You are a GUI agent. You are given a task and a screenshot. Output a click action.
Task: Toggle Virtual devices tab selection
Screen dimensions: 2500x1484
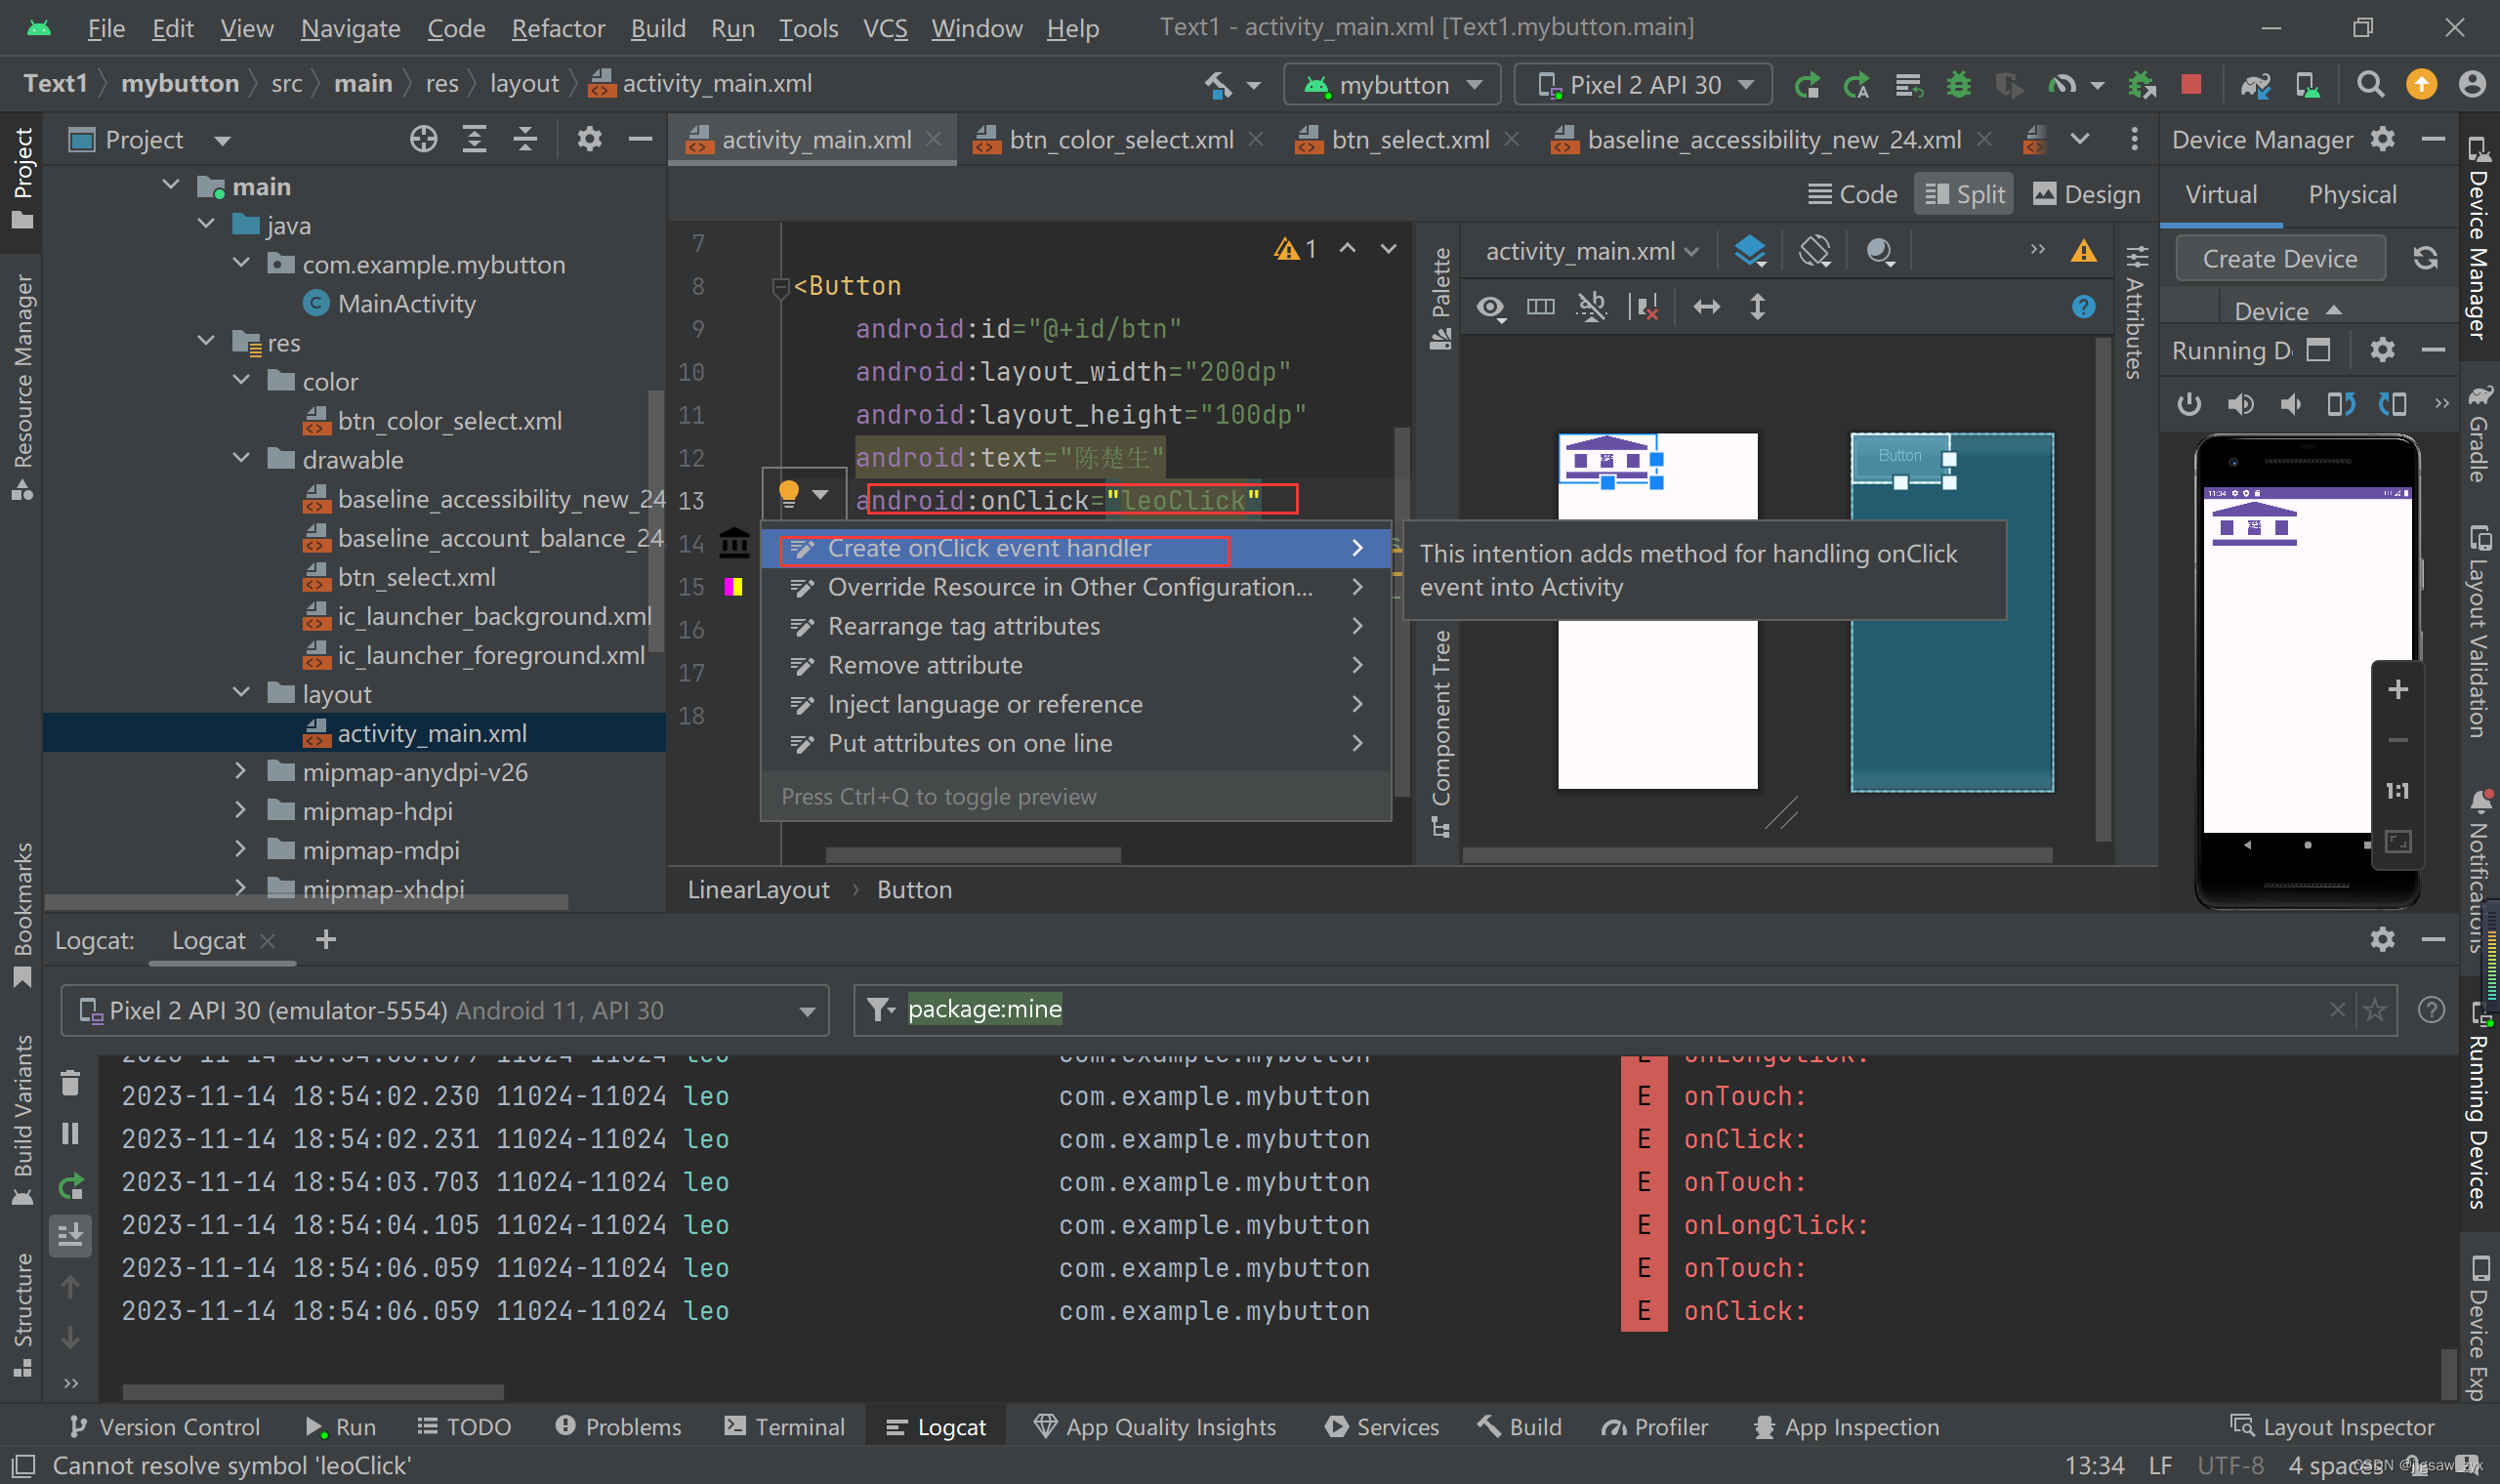pyautogui.click(x=2225, y=194)
